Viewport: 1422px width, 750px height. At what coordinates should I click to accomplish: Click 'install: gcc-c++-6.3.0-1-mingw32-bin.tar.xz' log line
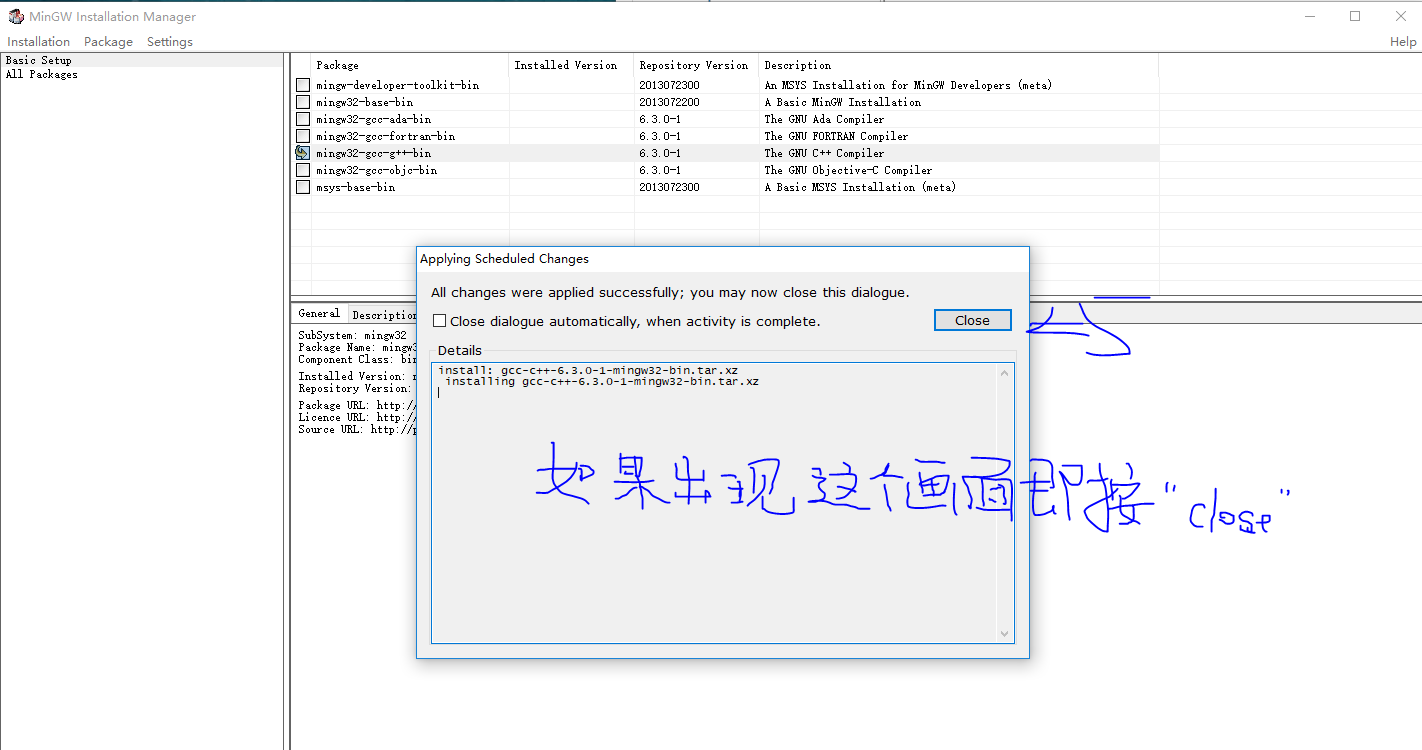point(588,370)
